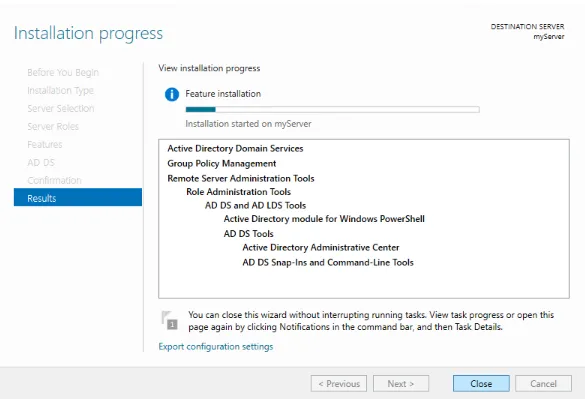Click AD DS Snap-Ins and Command-Line Tools
The height and width of the screenshot is (399, 585).
(328, 262)
